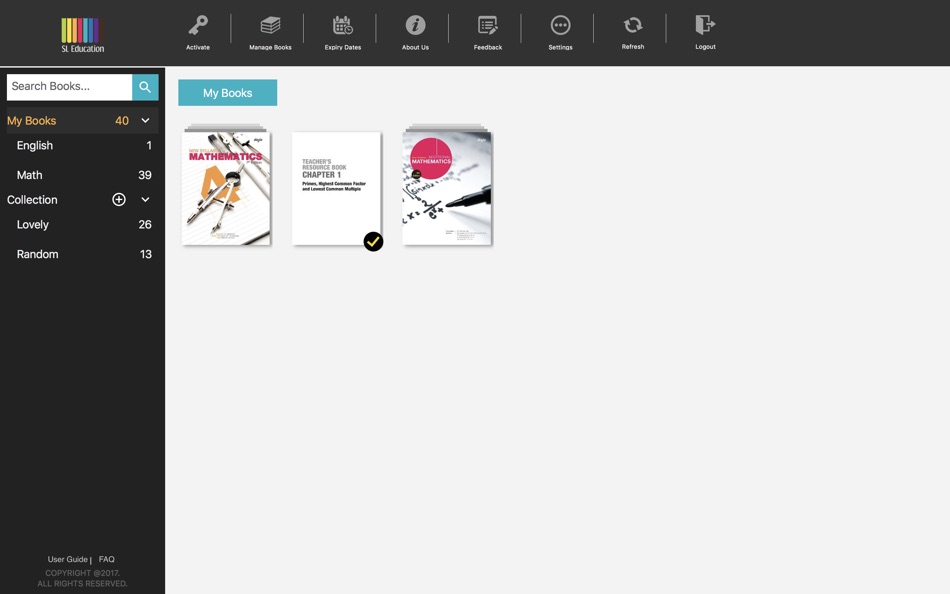Open the FAQ link
950x594 pixels.
107,559
